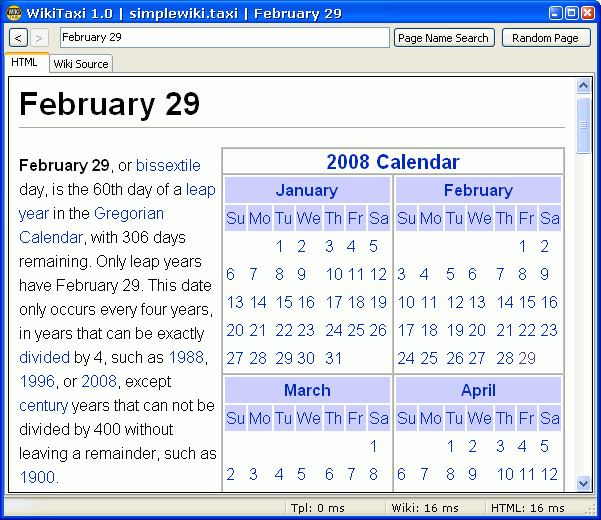601x520 pixels.
Task: Select the HTML tab
Action: [24, 63]
